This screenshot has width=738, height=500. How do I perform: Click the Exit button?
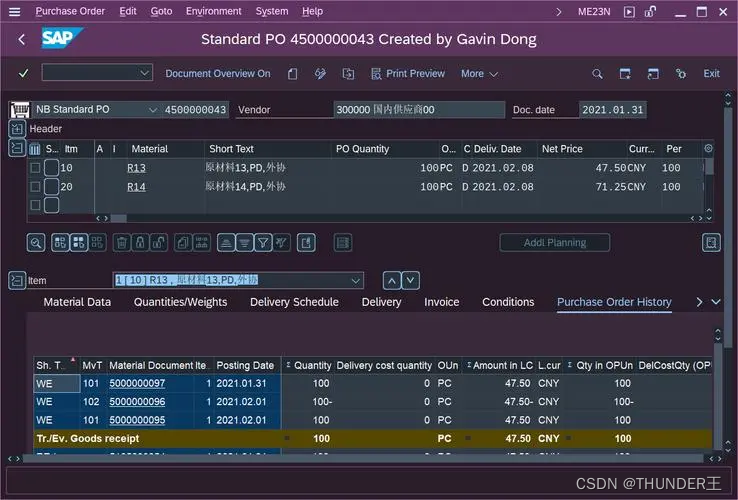coord(711,74)
